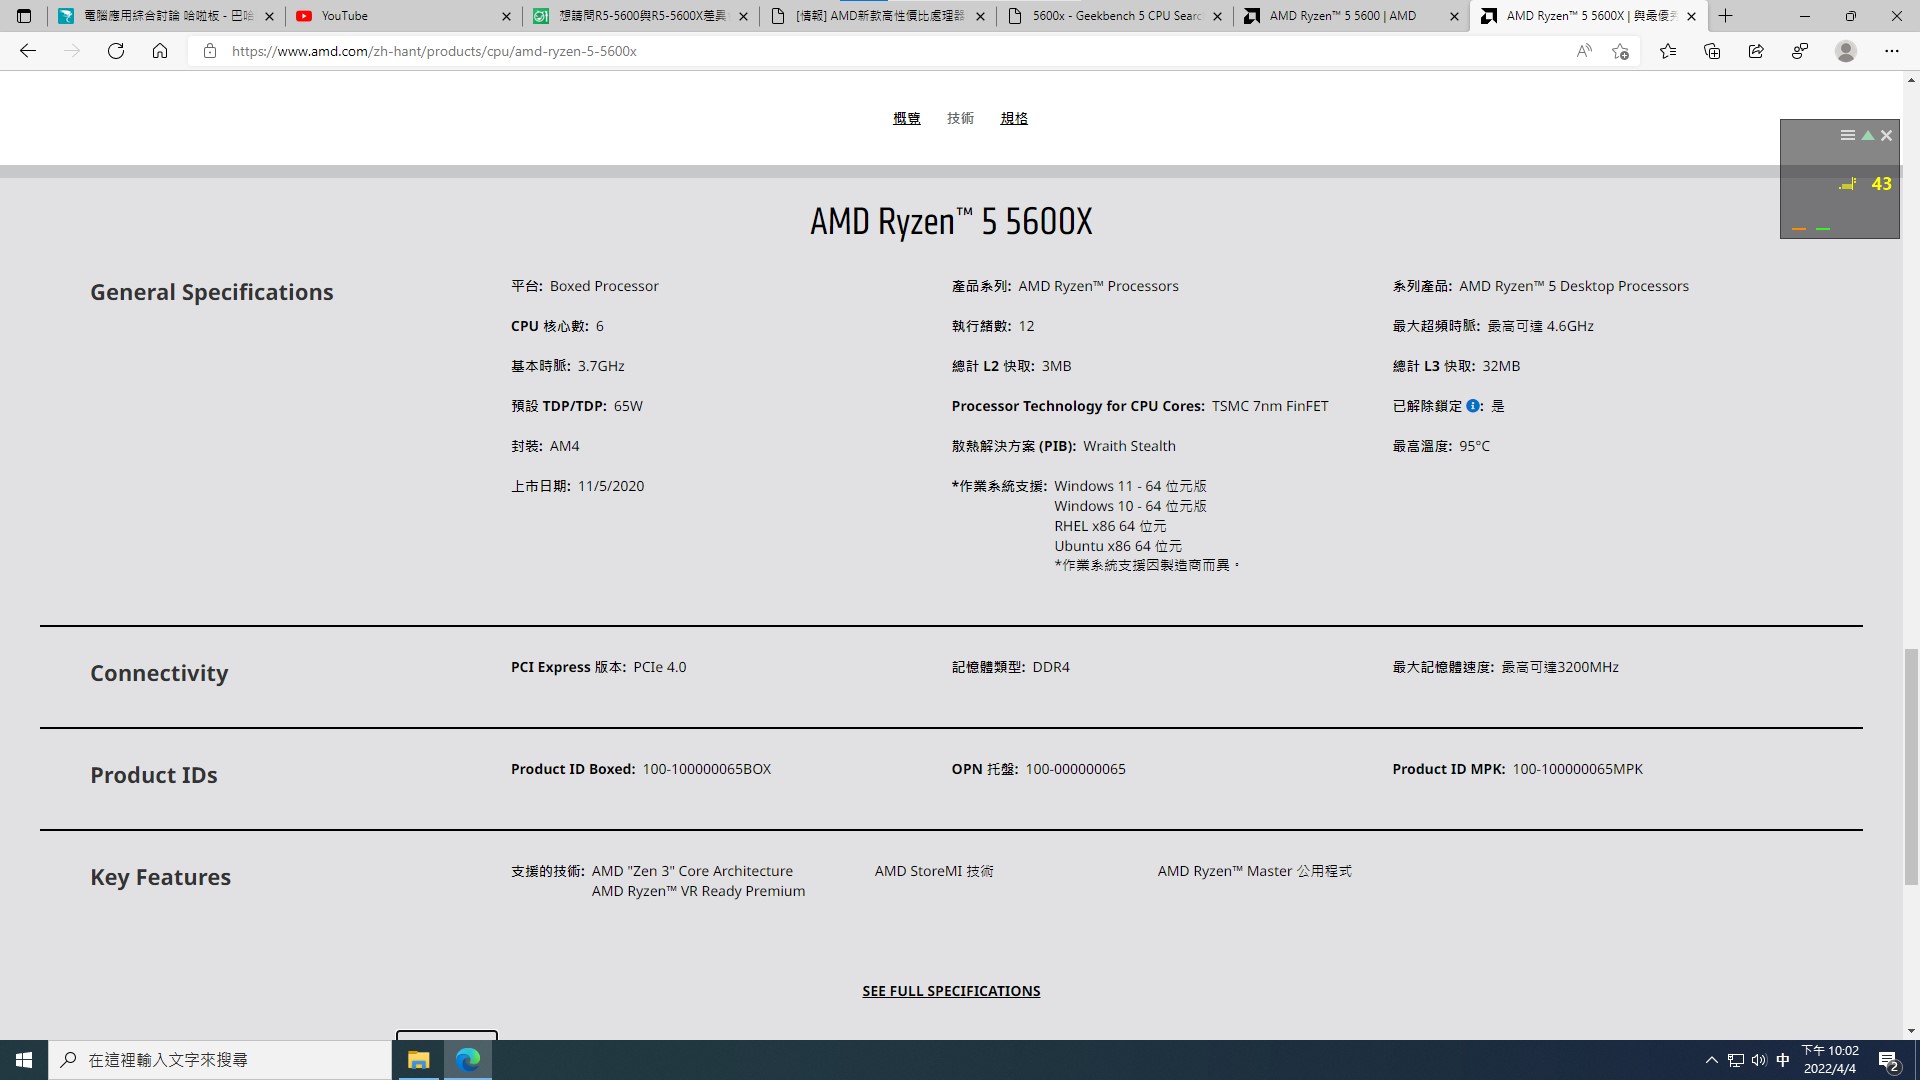Open the Windows Start menu

[x=23, y=1059]
